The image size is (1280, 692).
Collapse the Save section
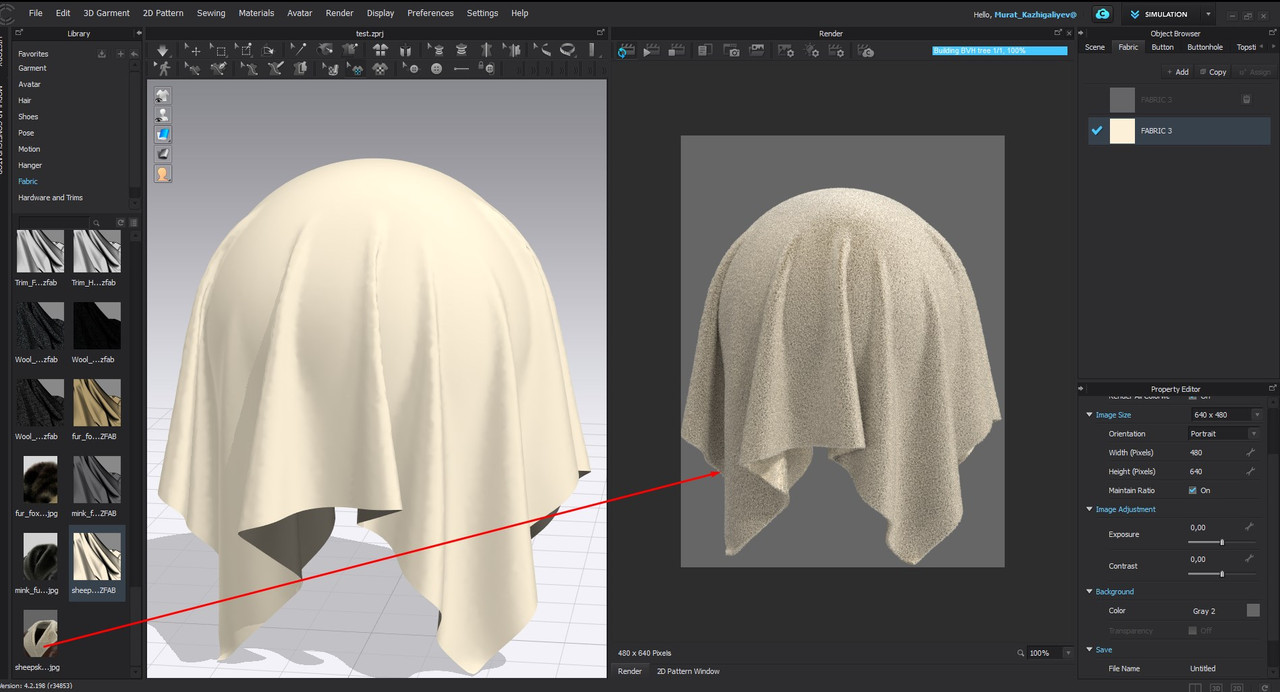click(x=1090, y=650)
